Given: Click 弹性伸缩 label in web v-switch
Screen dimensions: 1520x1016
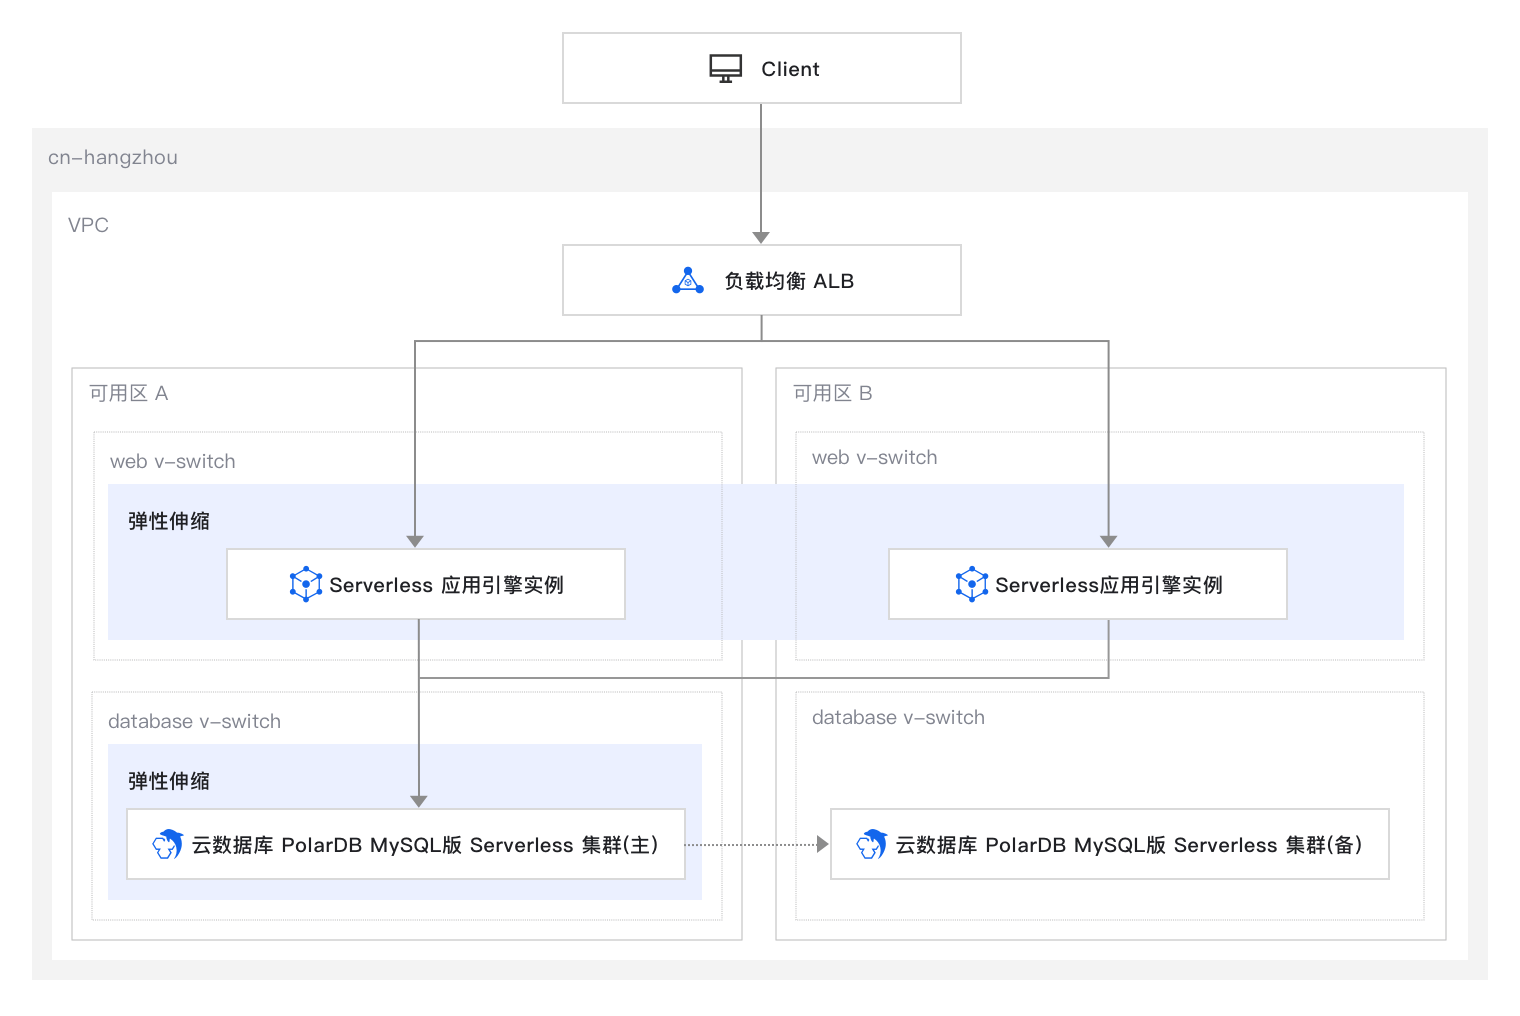Looking at the screenshot, I should point(169,521).
